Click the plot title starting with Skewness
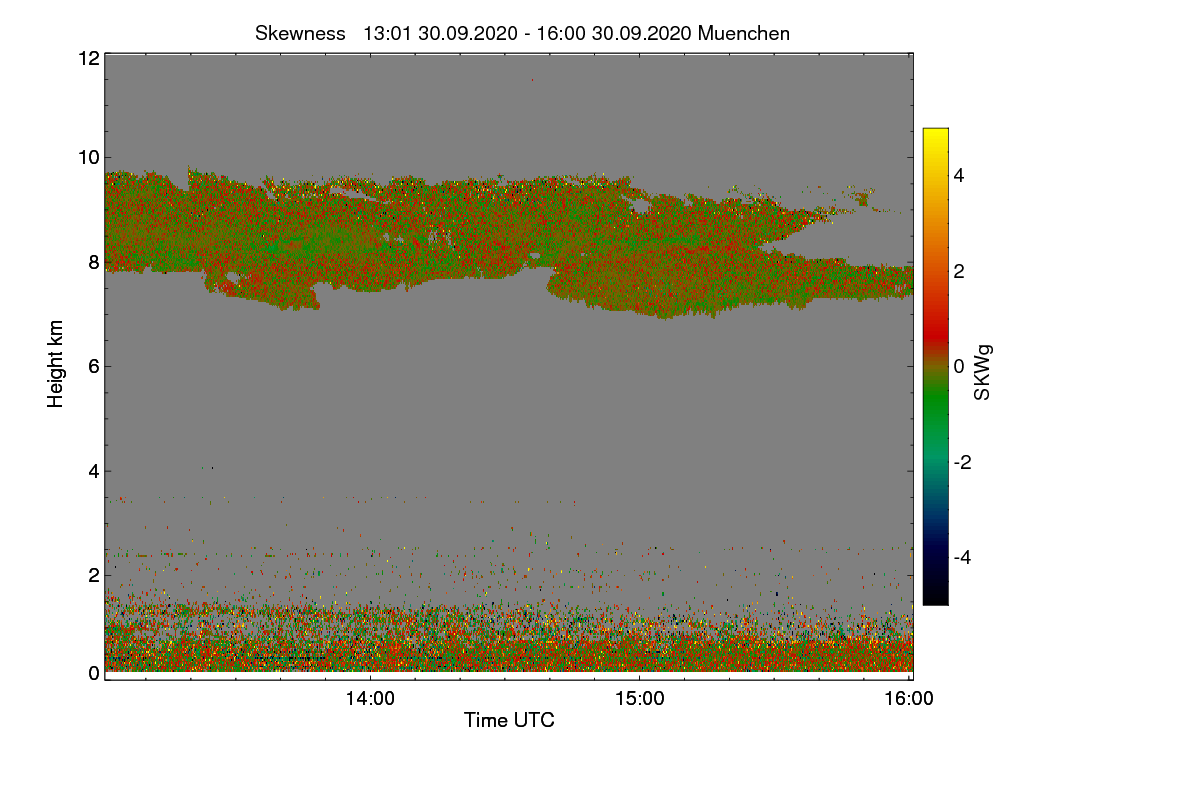Screen dimensions: 1200x800 [522, 33]
